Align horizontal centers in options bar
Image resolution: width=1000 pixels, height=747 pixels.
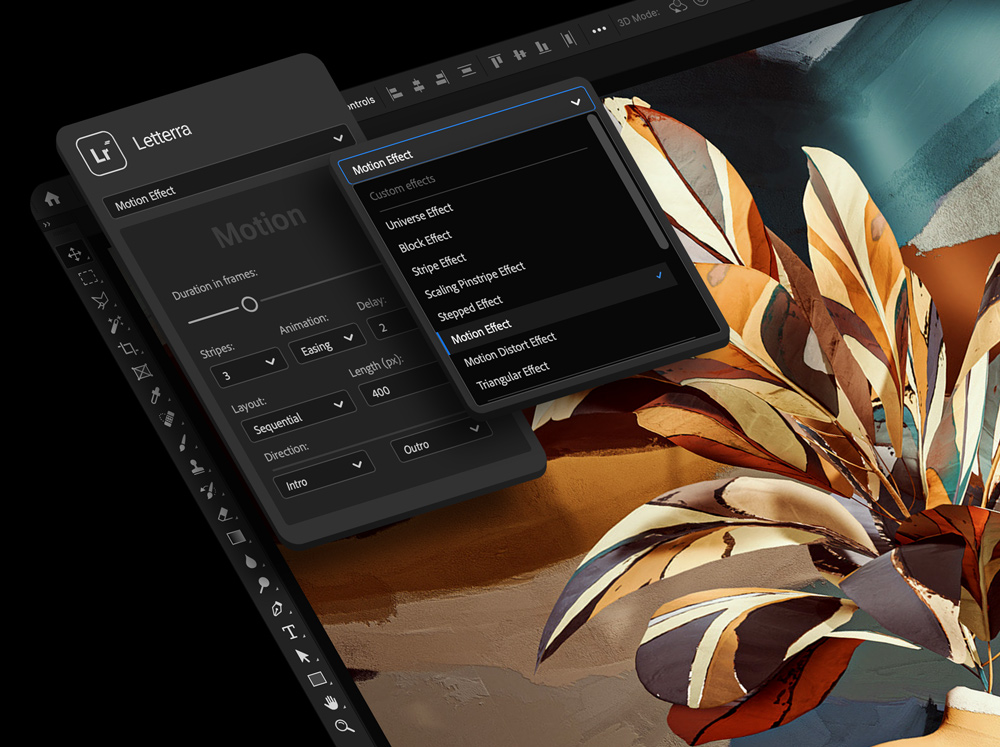pyautogui.click(x=418, y=85)
